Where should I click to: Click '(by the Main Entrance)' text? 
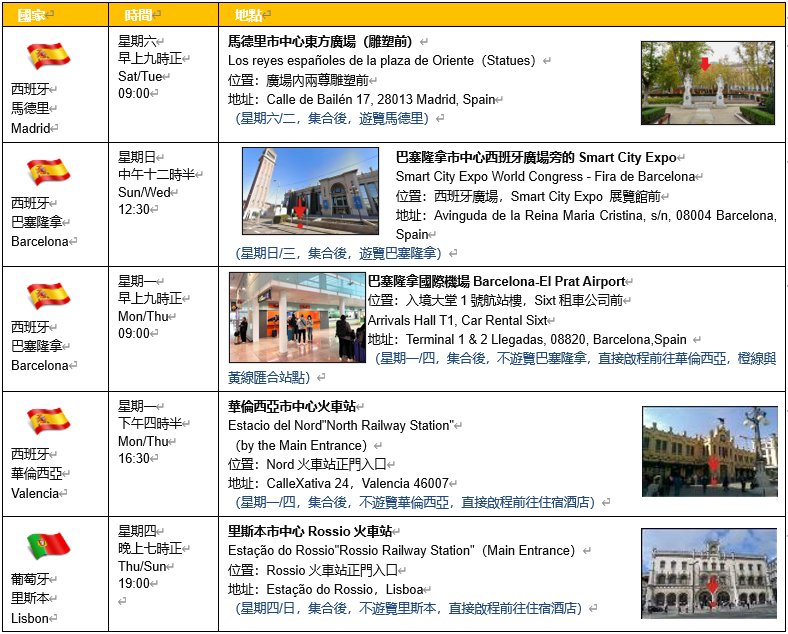tap(301, 446)
